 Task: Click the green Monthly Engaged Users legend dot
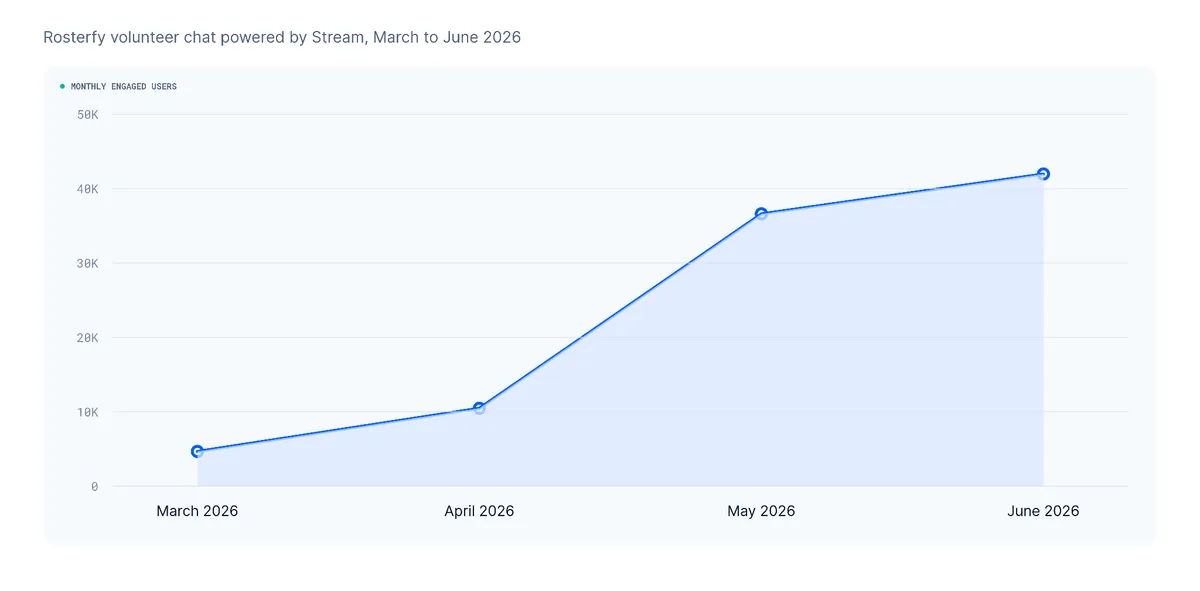[x=62, y=87]
